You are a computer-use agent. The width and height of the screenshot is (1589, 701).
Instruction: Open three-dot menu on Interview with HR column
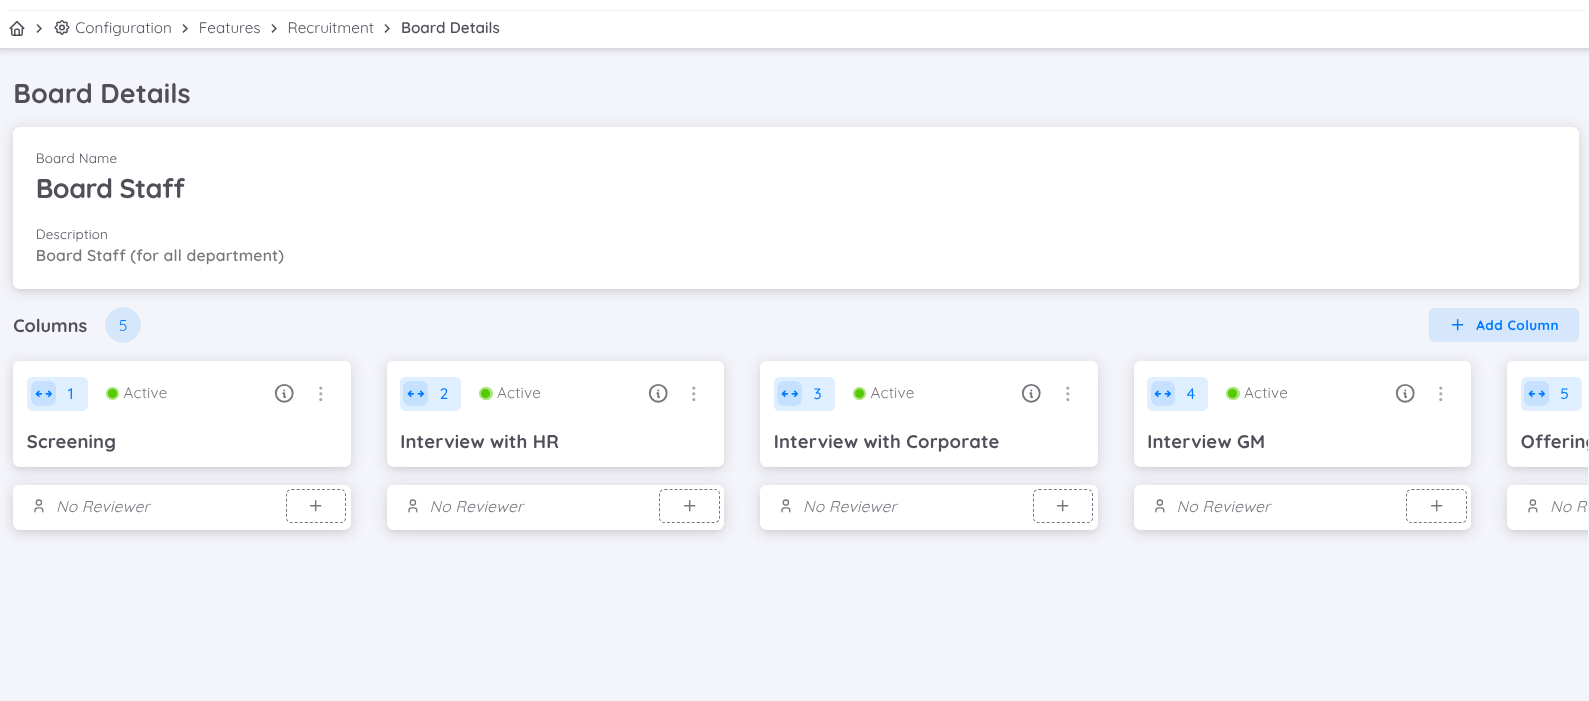pyautogui.click(x=694, y=393)
